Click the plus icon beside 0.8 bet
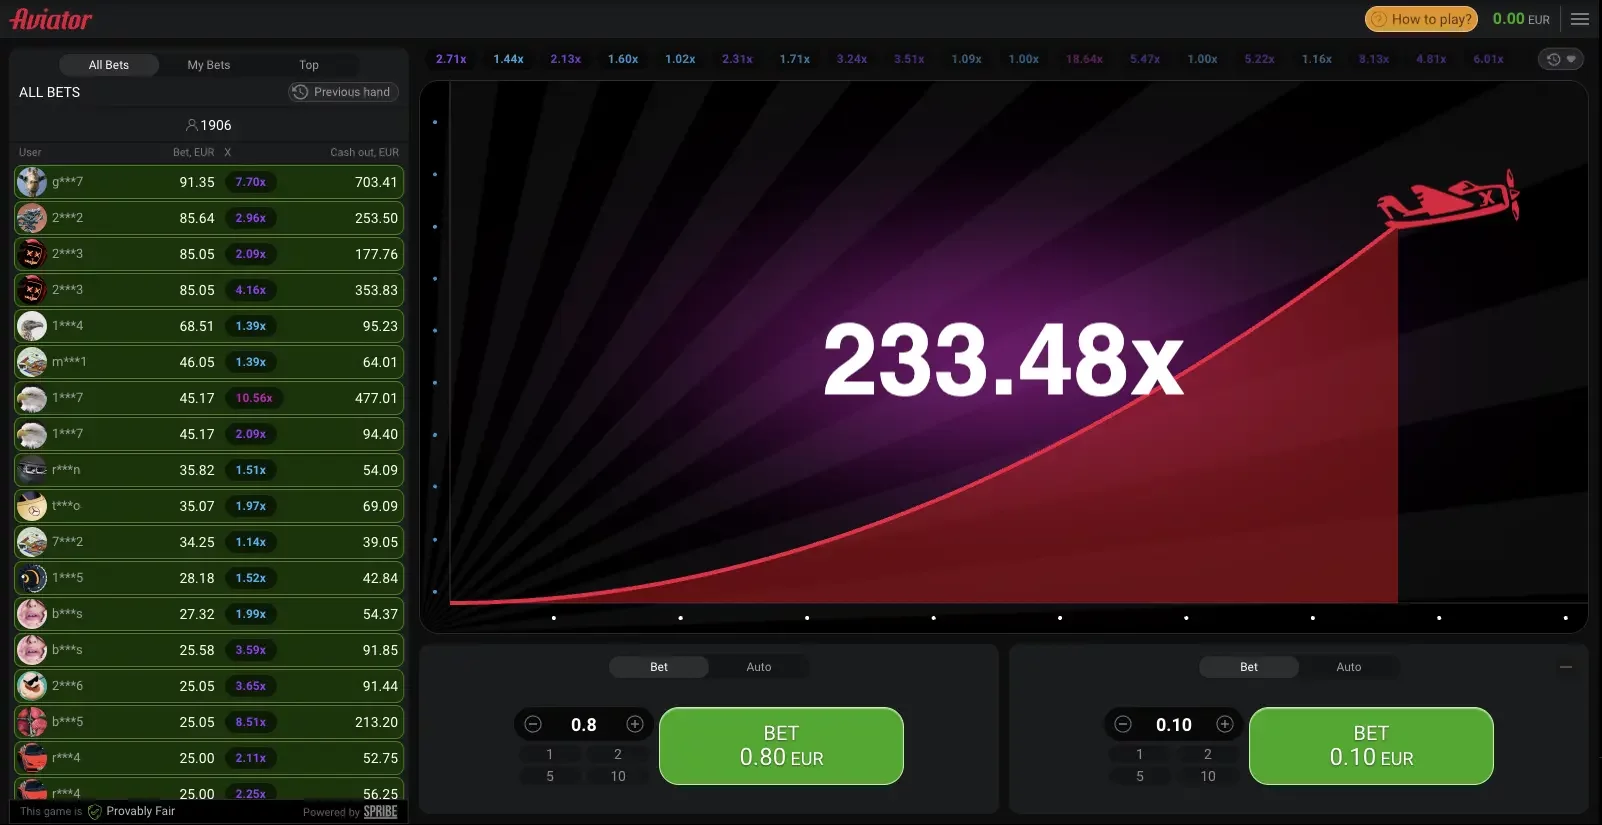This screenshot has height=825, width=1602. click(635, 724)
